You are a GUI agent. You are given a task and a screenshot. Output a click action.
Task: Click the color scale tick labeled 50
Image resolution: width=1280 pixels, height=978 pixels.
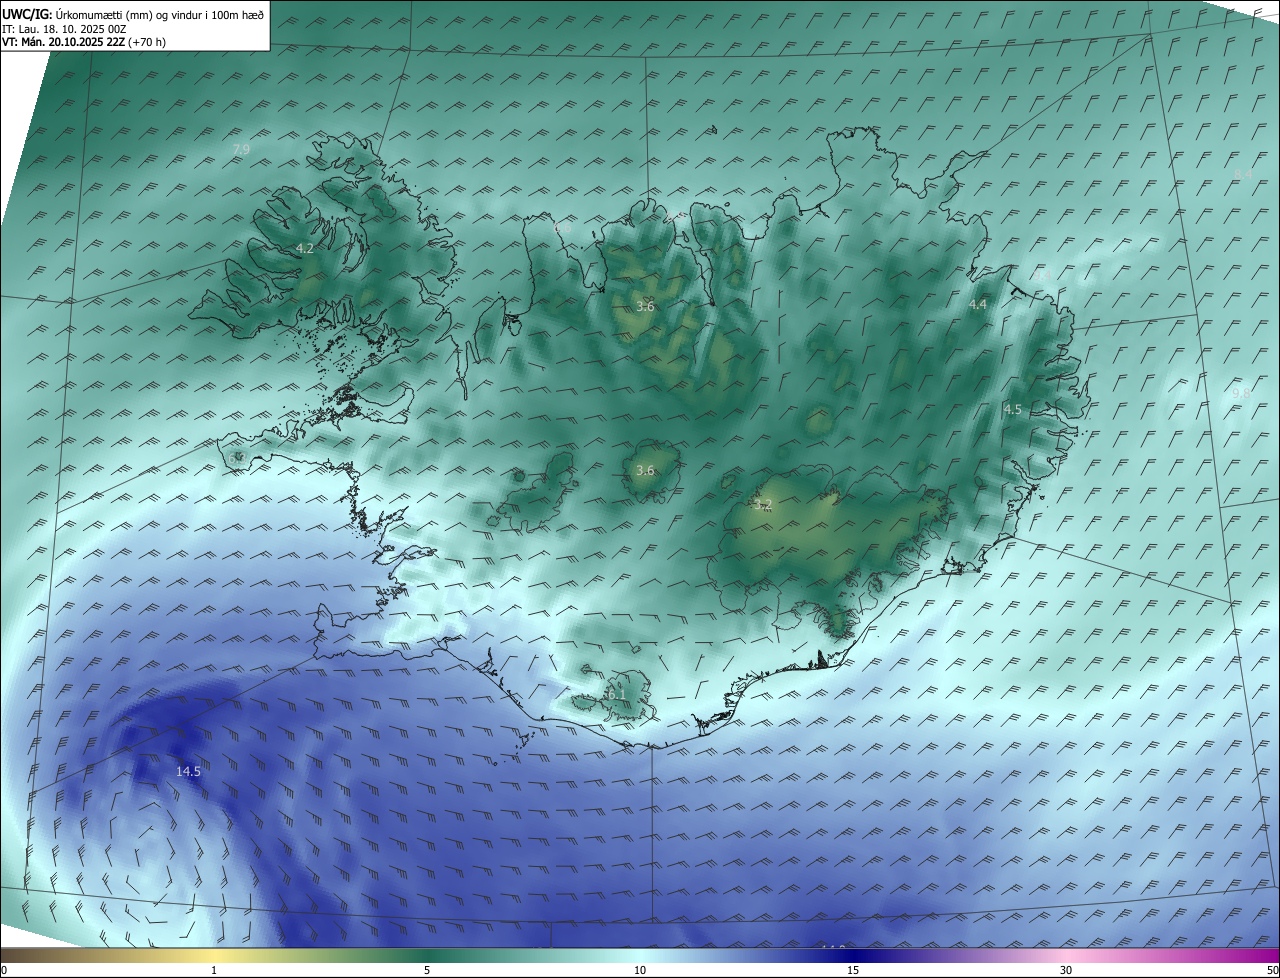(1272, 970)
